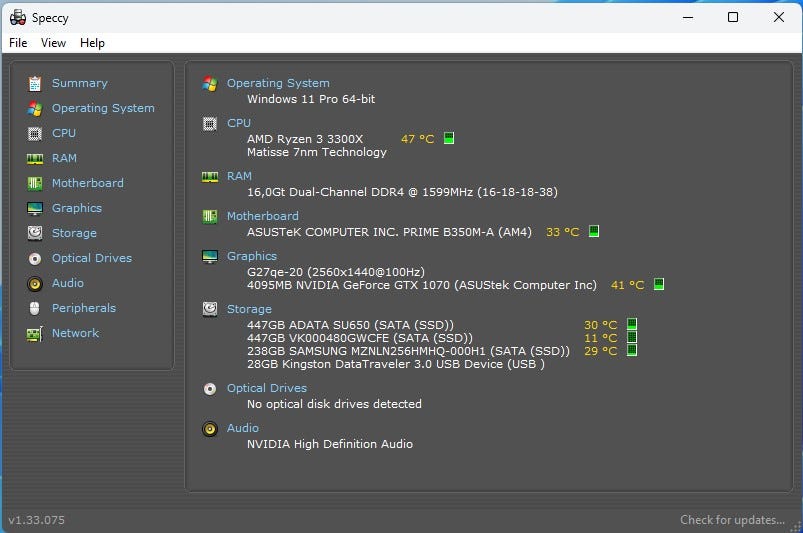Click the NVIDIA High Definition Audio text

[330, 444]
